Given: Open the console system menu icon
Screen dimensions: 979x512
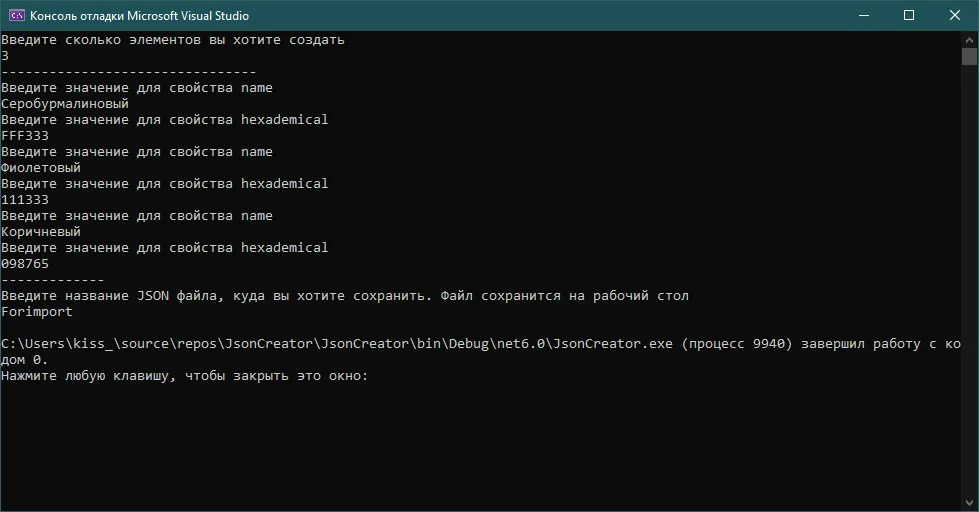Looking at the screenshot, I should [x=17, y=16].
